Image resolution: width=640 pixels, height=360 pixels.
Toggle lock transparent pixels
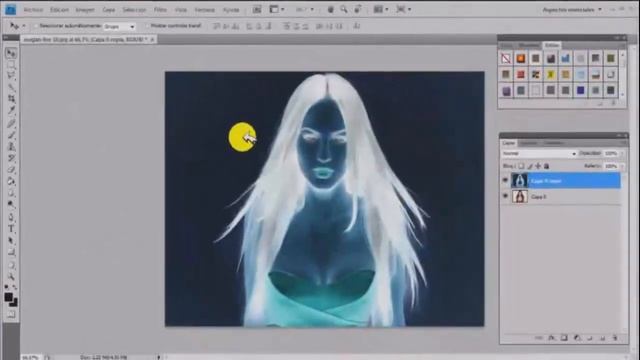521,166
